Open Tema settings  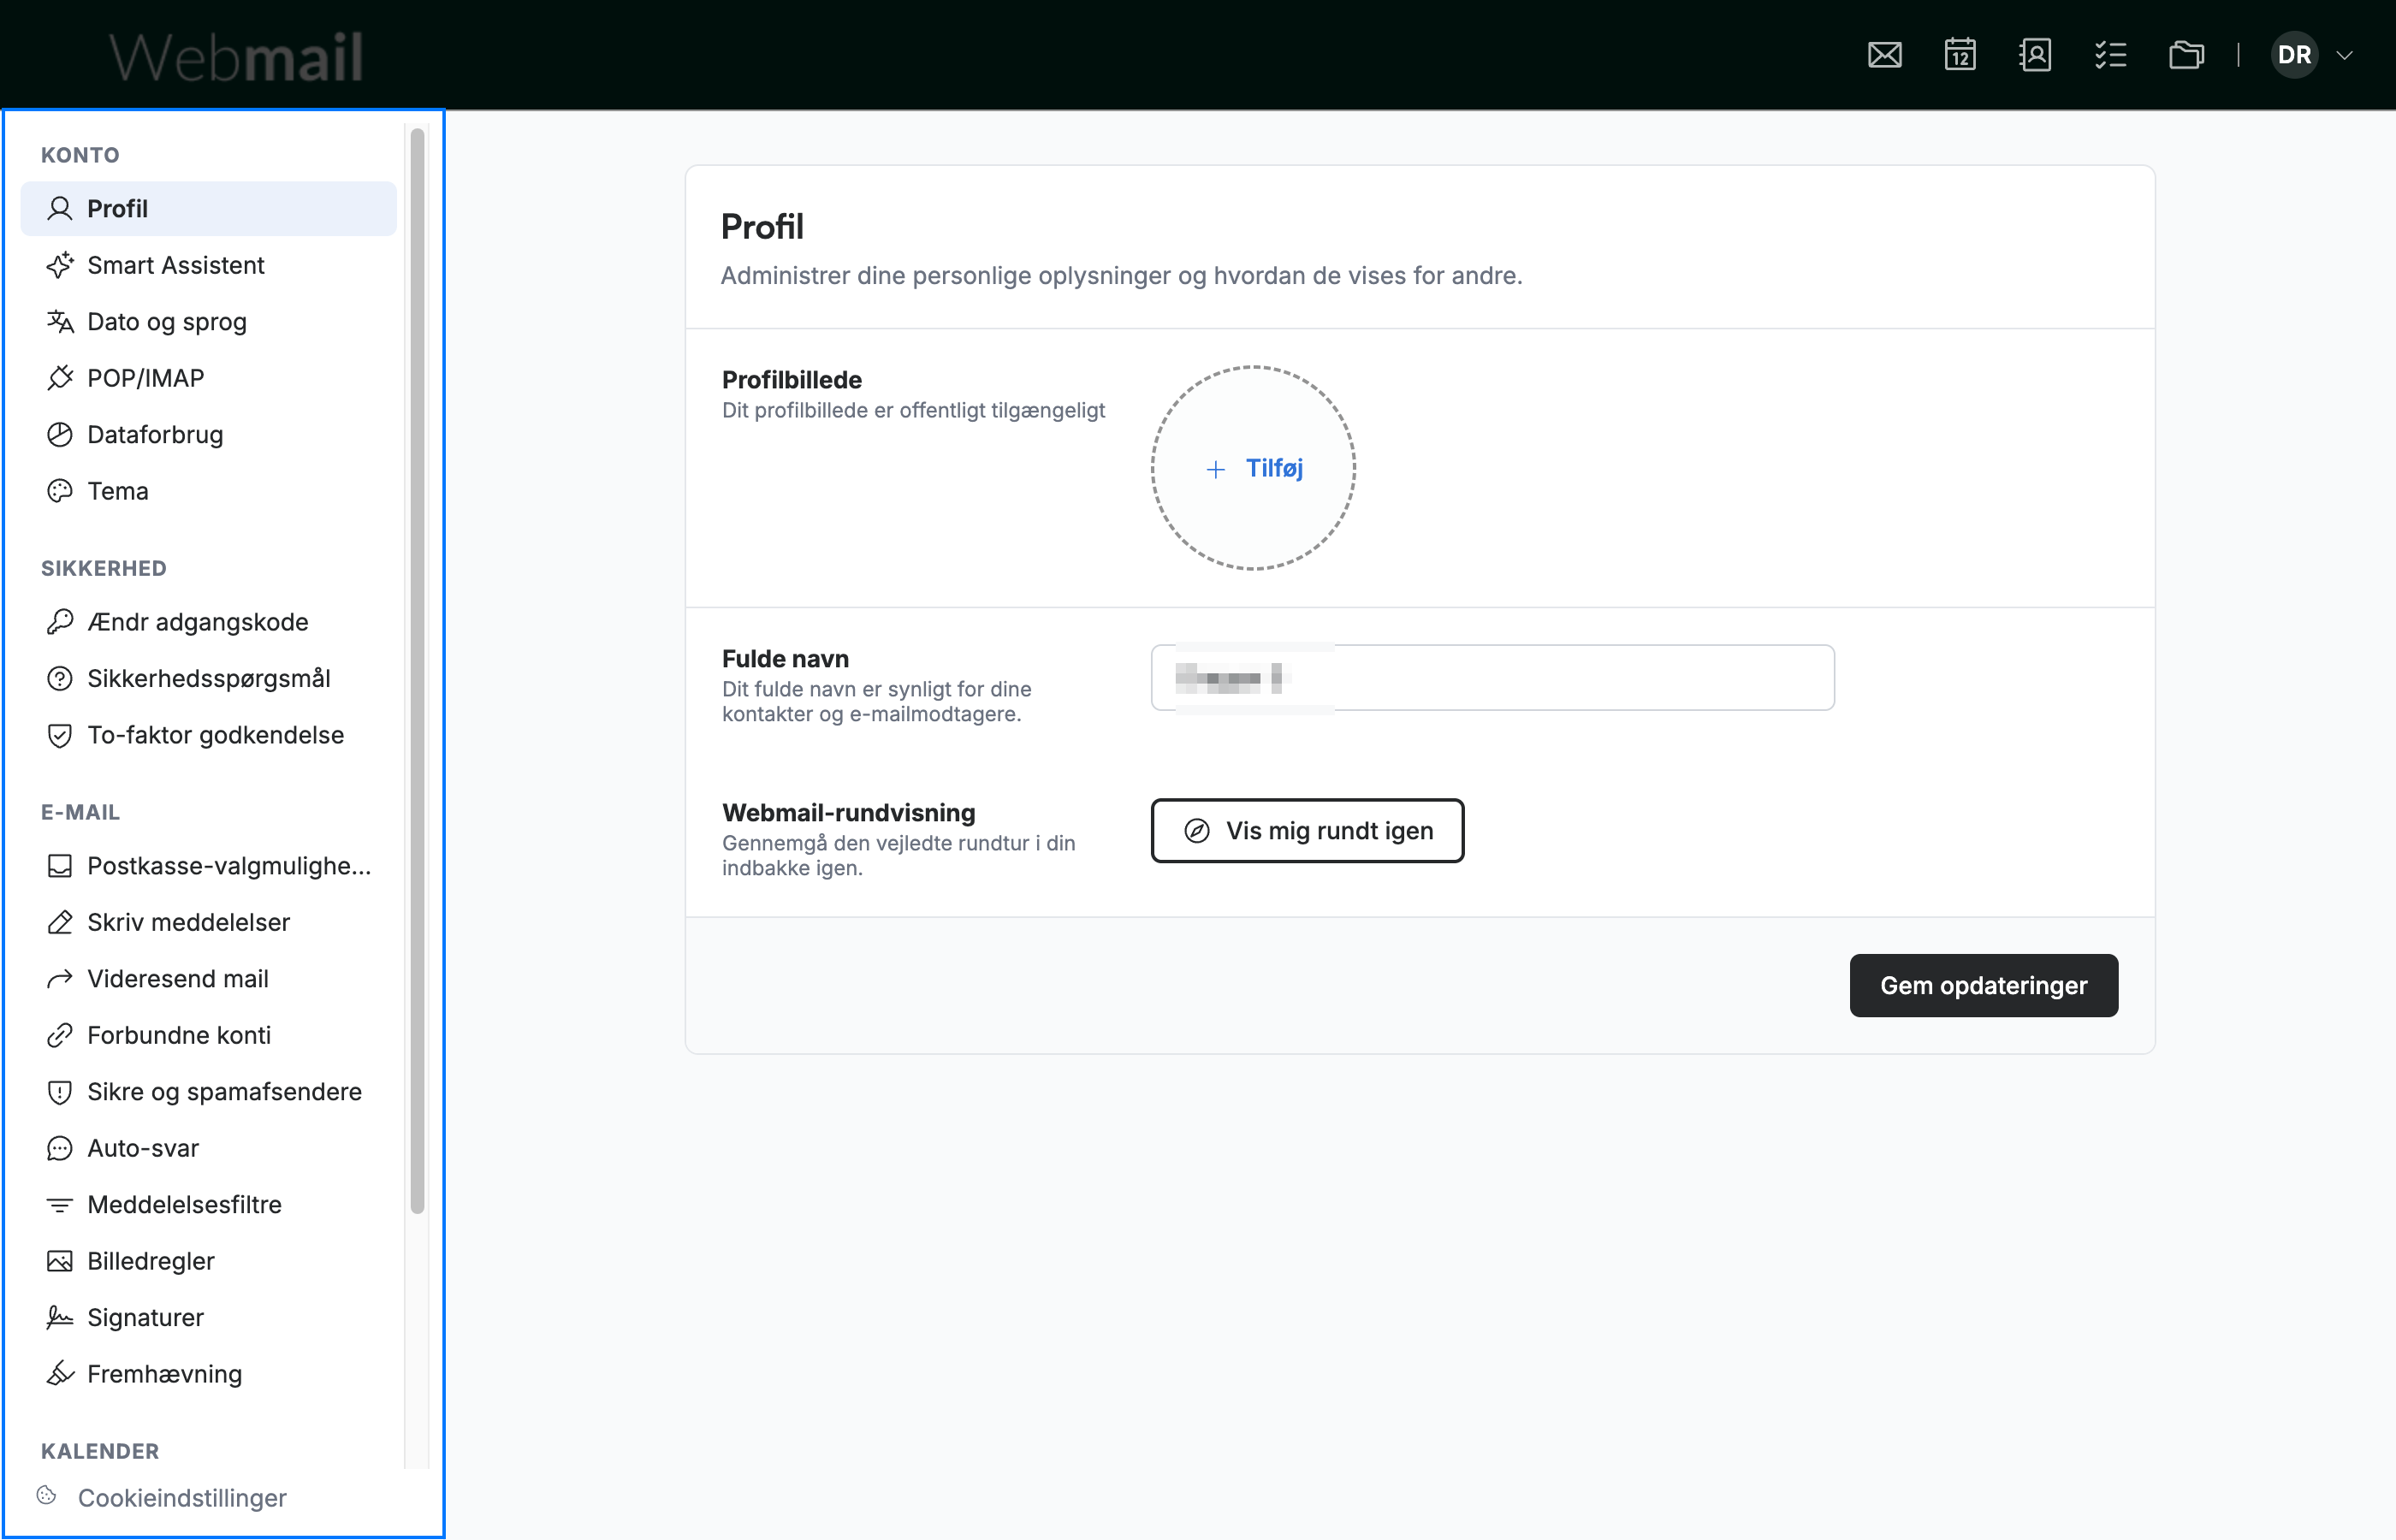(x=208, y=491)
